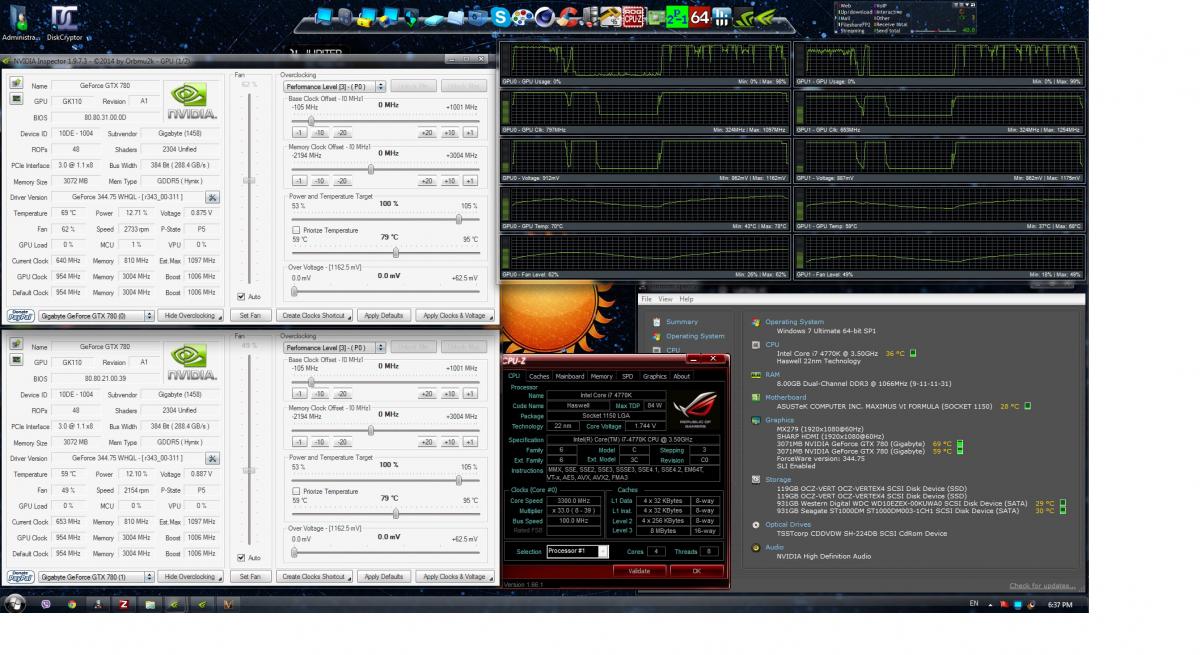Click the rightmost NVIDIA dock icon
Screen dimensions: 1200x655
pyautogui.click(x=767, y=18)
